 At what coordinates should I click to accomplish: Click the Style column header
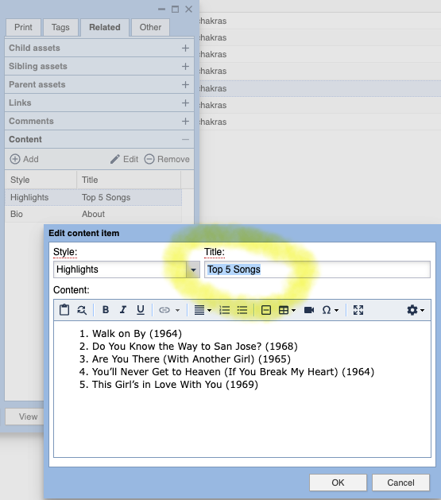coord(41,180)
